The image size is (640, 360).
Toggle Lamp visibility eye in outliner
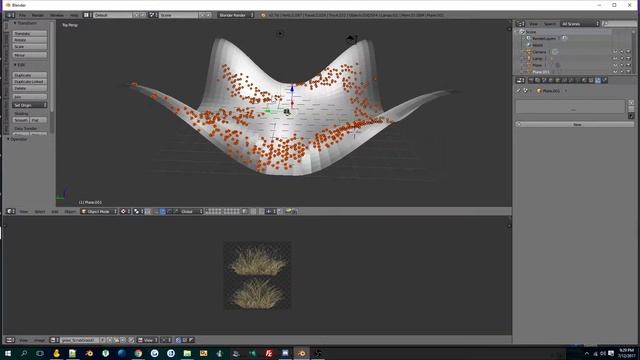tap(615, 58)
